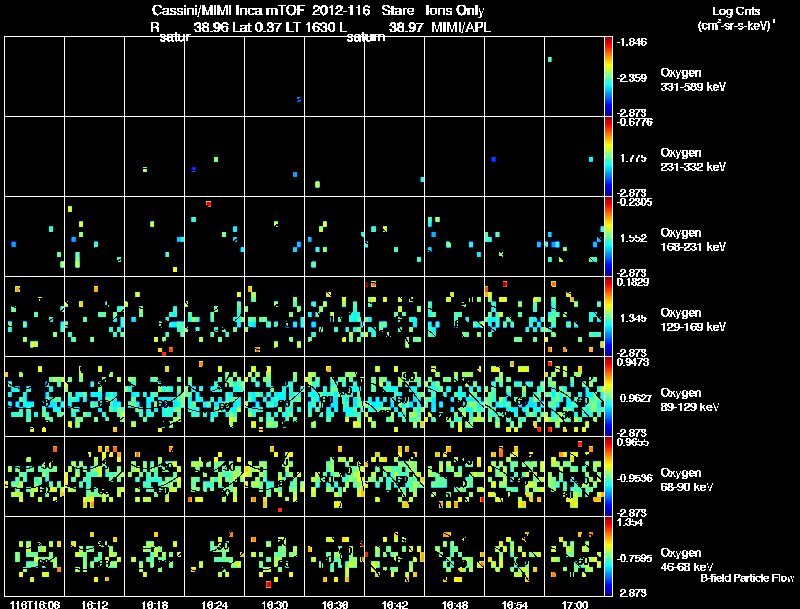Click the '1.345' color scale value

[633, 318]
